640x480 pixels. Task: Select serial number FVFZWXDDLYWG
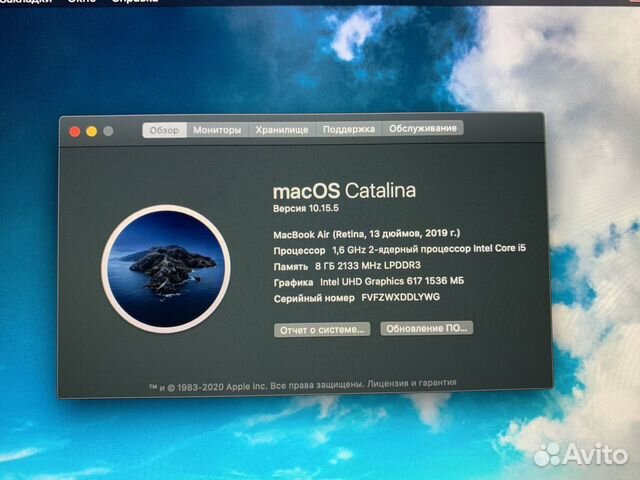point(400,297)
